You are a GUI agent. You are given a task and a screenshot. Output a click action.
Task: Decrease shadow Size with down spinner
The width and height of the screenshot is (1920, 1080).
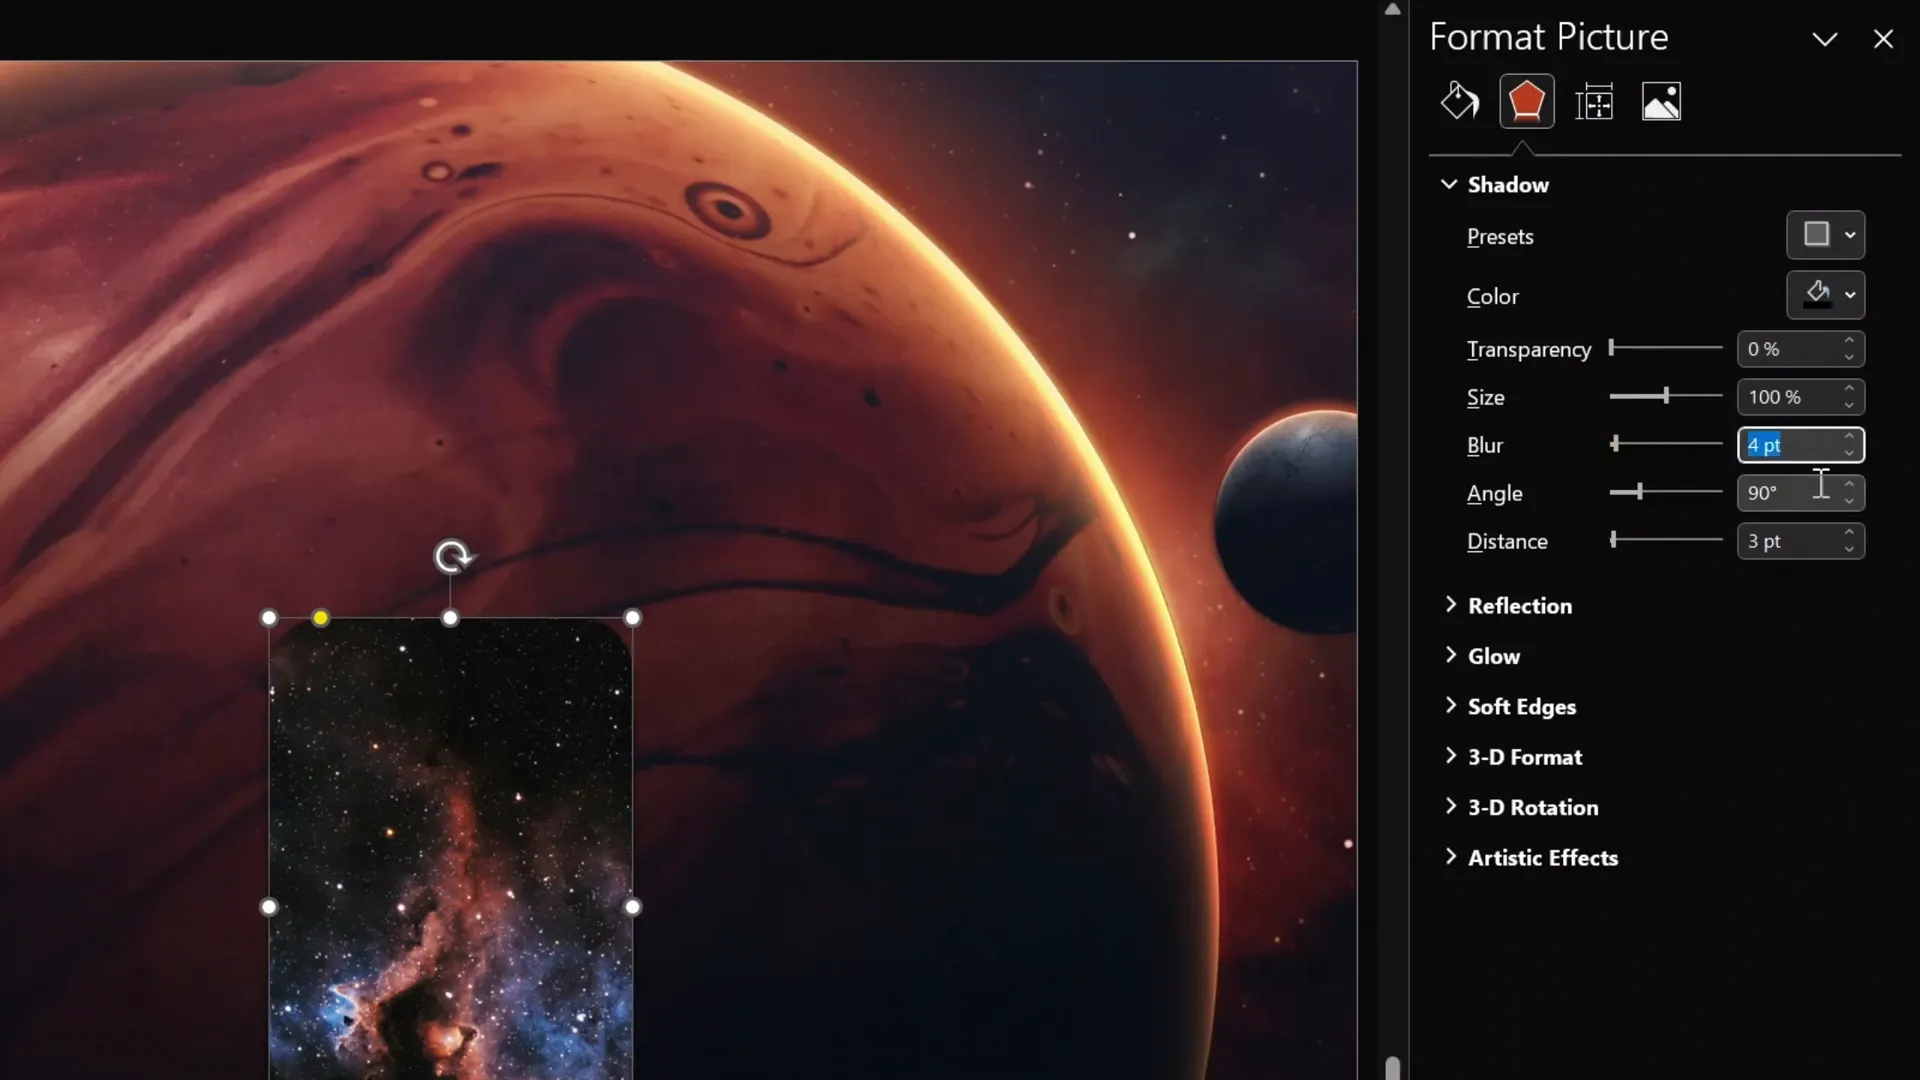1849,405
